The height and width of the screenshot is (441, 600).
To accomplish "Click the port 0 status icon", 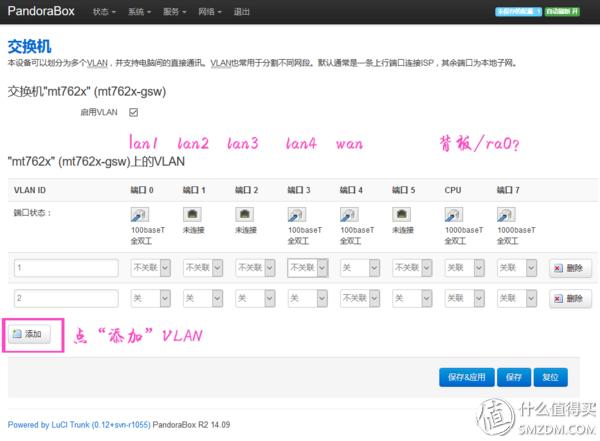I will [139, 214].
